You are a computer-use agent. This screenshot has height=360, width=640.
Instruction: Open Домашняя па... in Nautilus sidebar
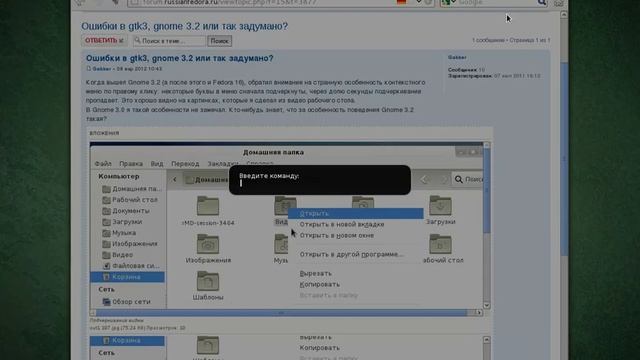point(132,189)
